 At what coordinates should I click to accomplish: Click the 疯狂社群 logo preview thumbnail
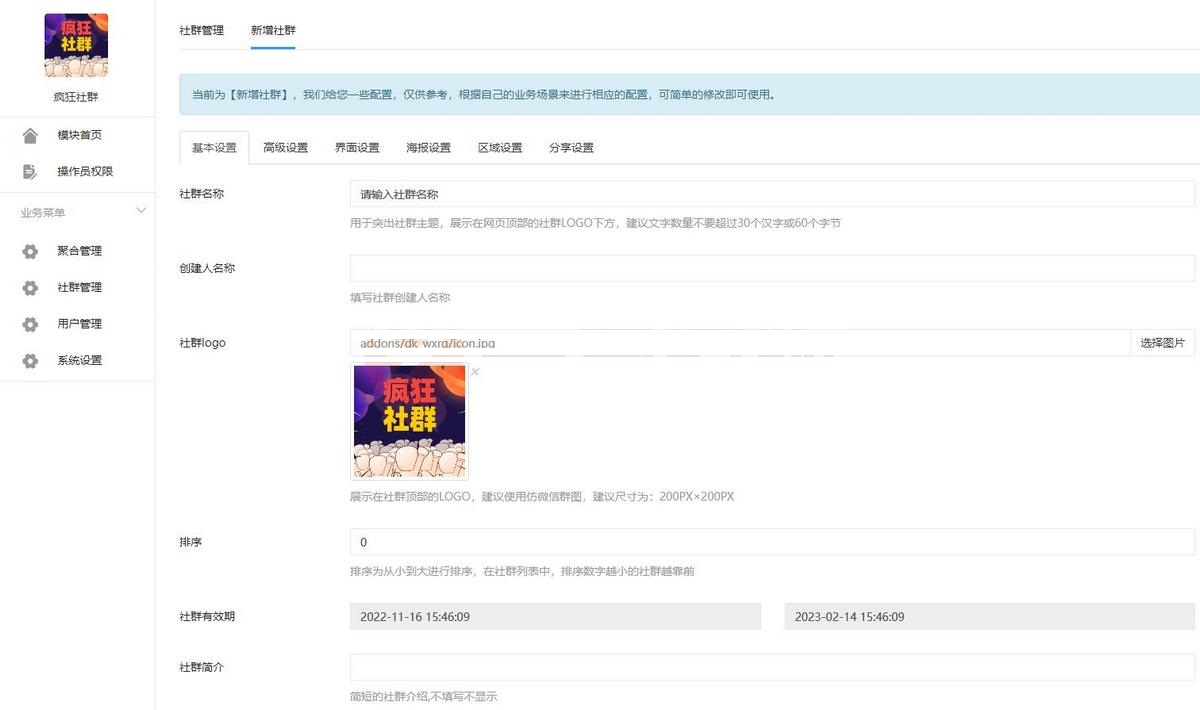(409, 421)
